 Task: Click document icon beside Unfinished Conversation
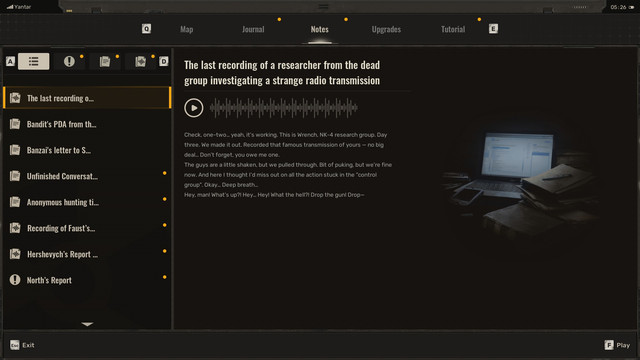pos(15,176)
